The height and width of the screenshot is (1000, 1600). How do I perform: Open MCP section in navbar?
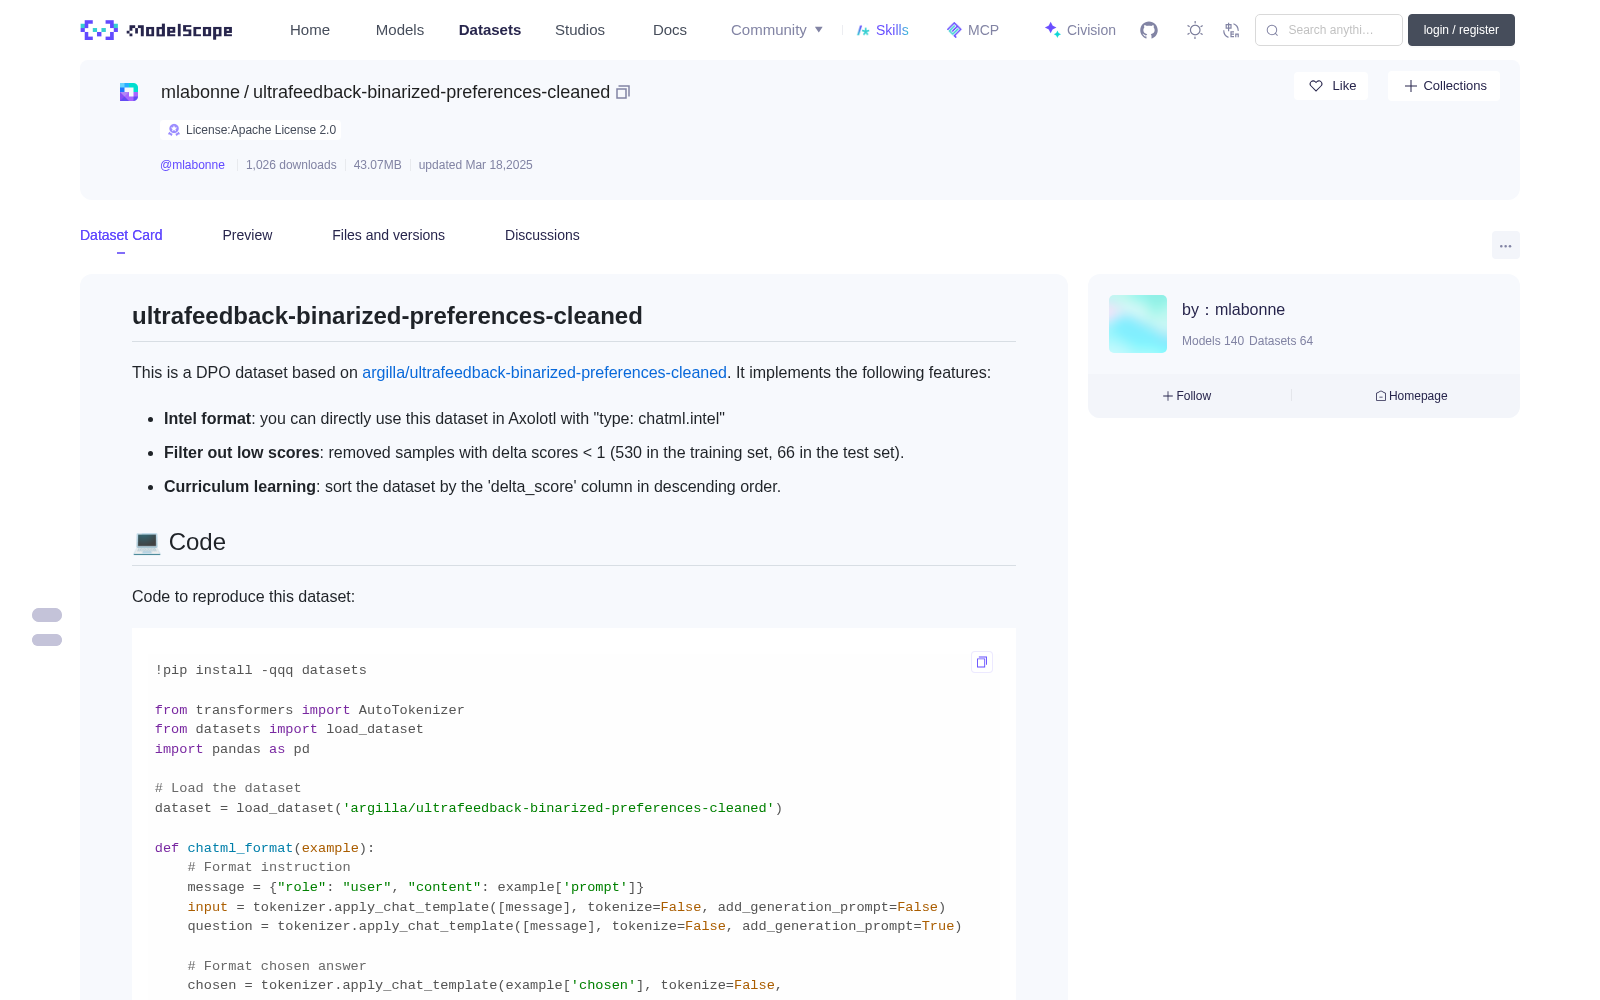[x=972, y=30]
